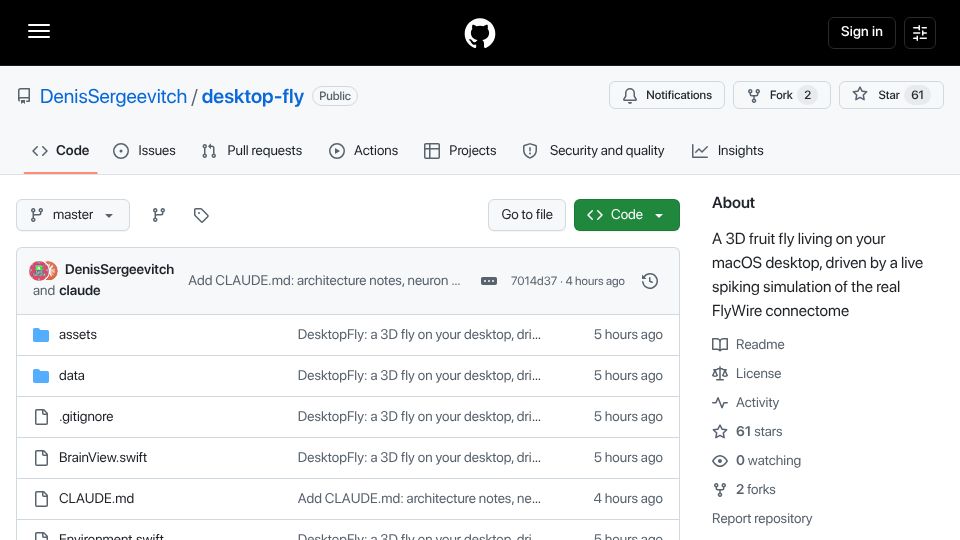Open DenisSergeevitch profile link
The width and height of the screenshot is (960, 540).
[x=113, y=96]
